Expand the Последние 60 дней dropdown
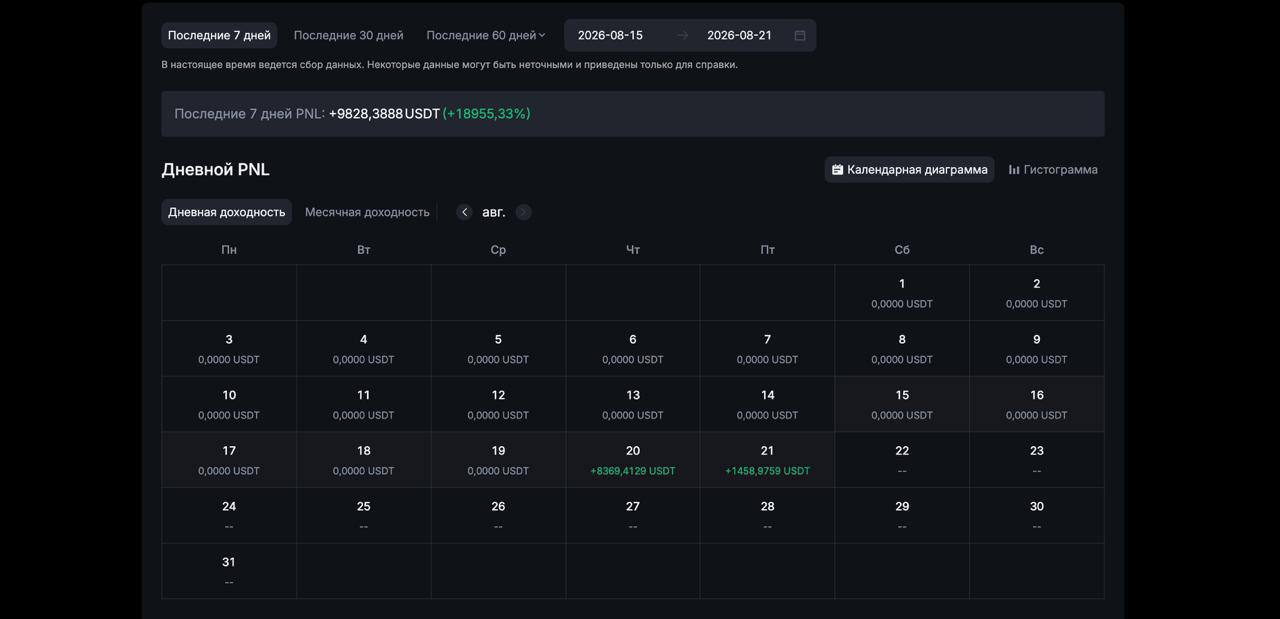Viewport: 1280px width, 619px height. [486, 35]
